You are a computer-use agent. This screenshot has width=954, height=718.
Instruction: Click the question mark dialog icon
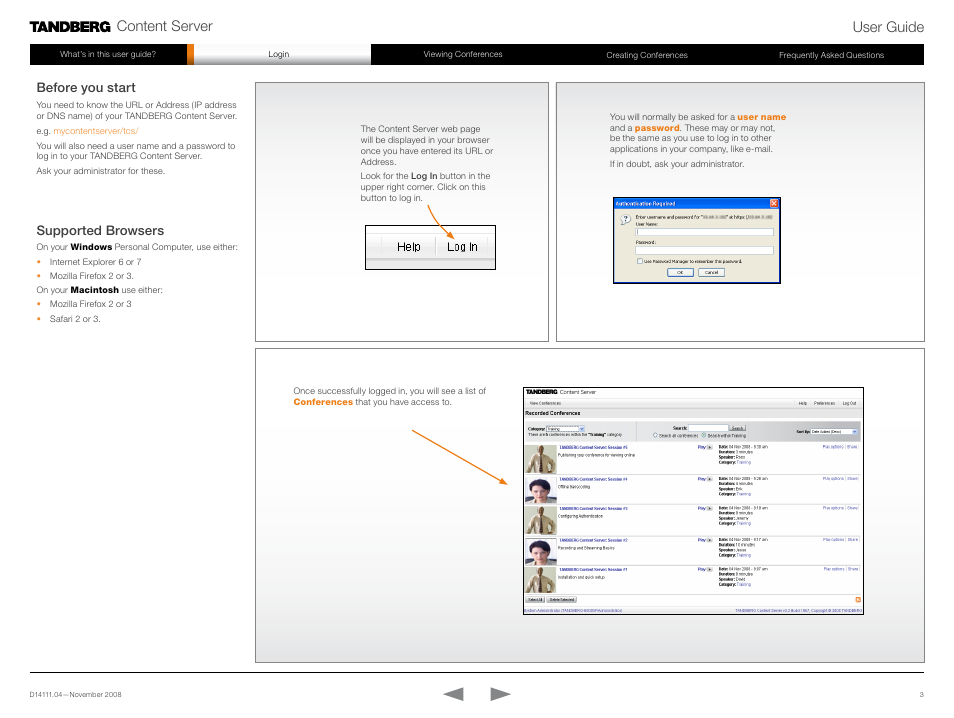[x=625, y=220]
